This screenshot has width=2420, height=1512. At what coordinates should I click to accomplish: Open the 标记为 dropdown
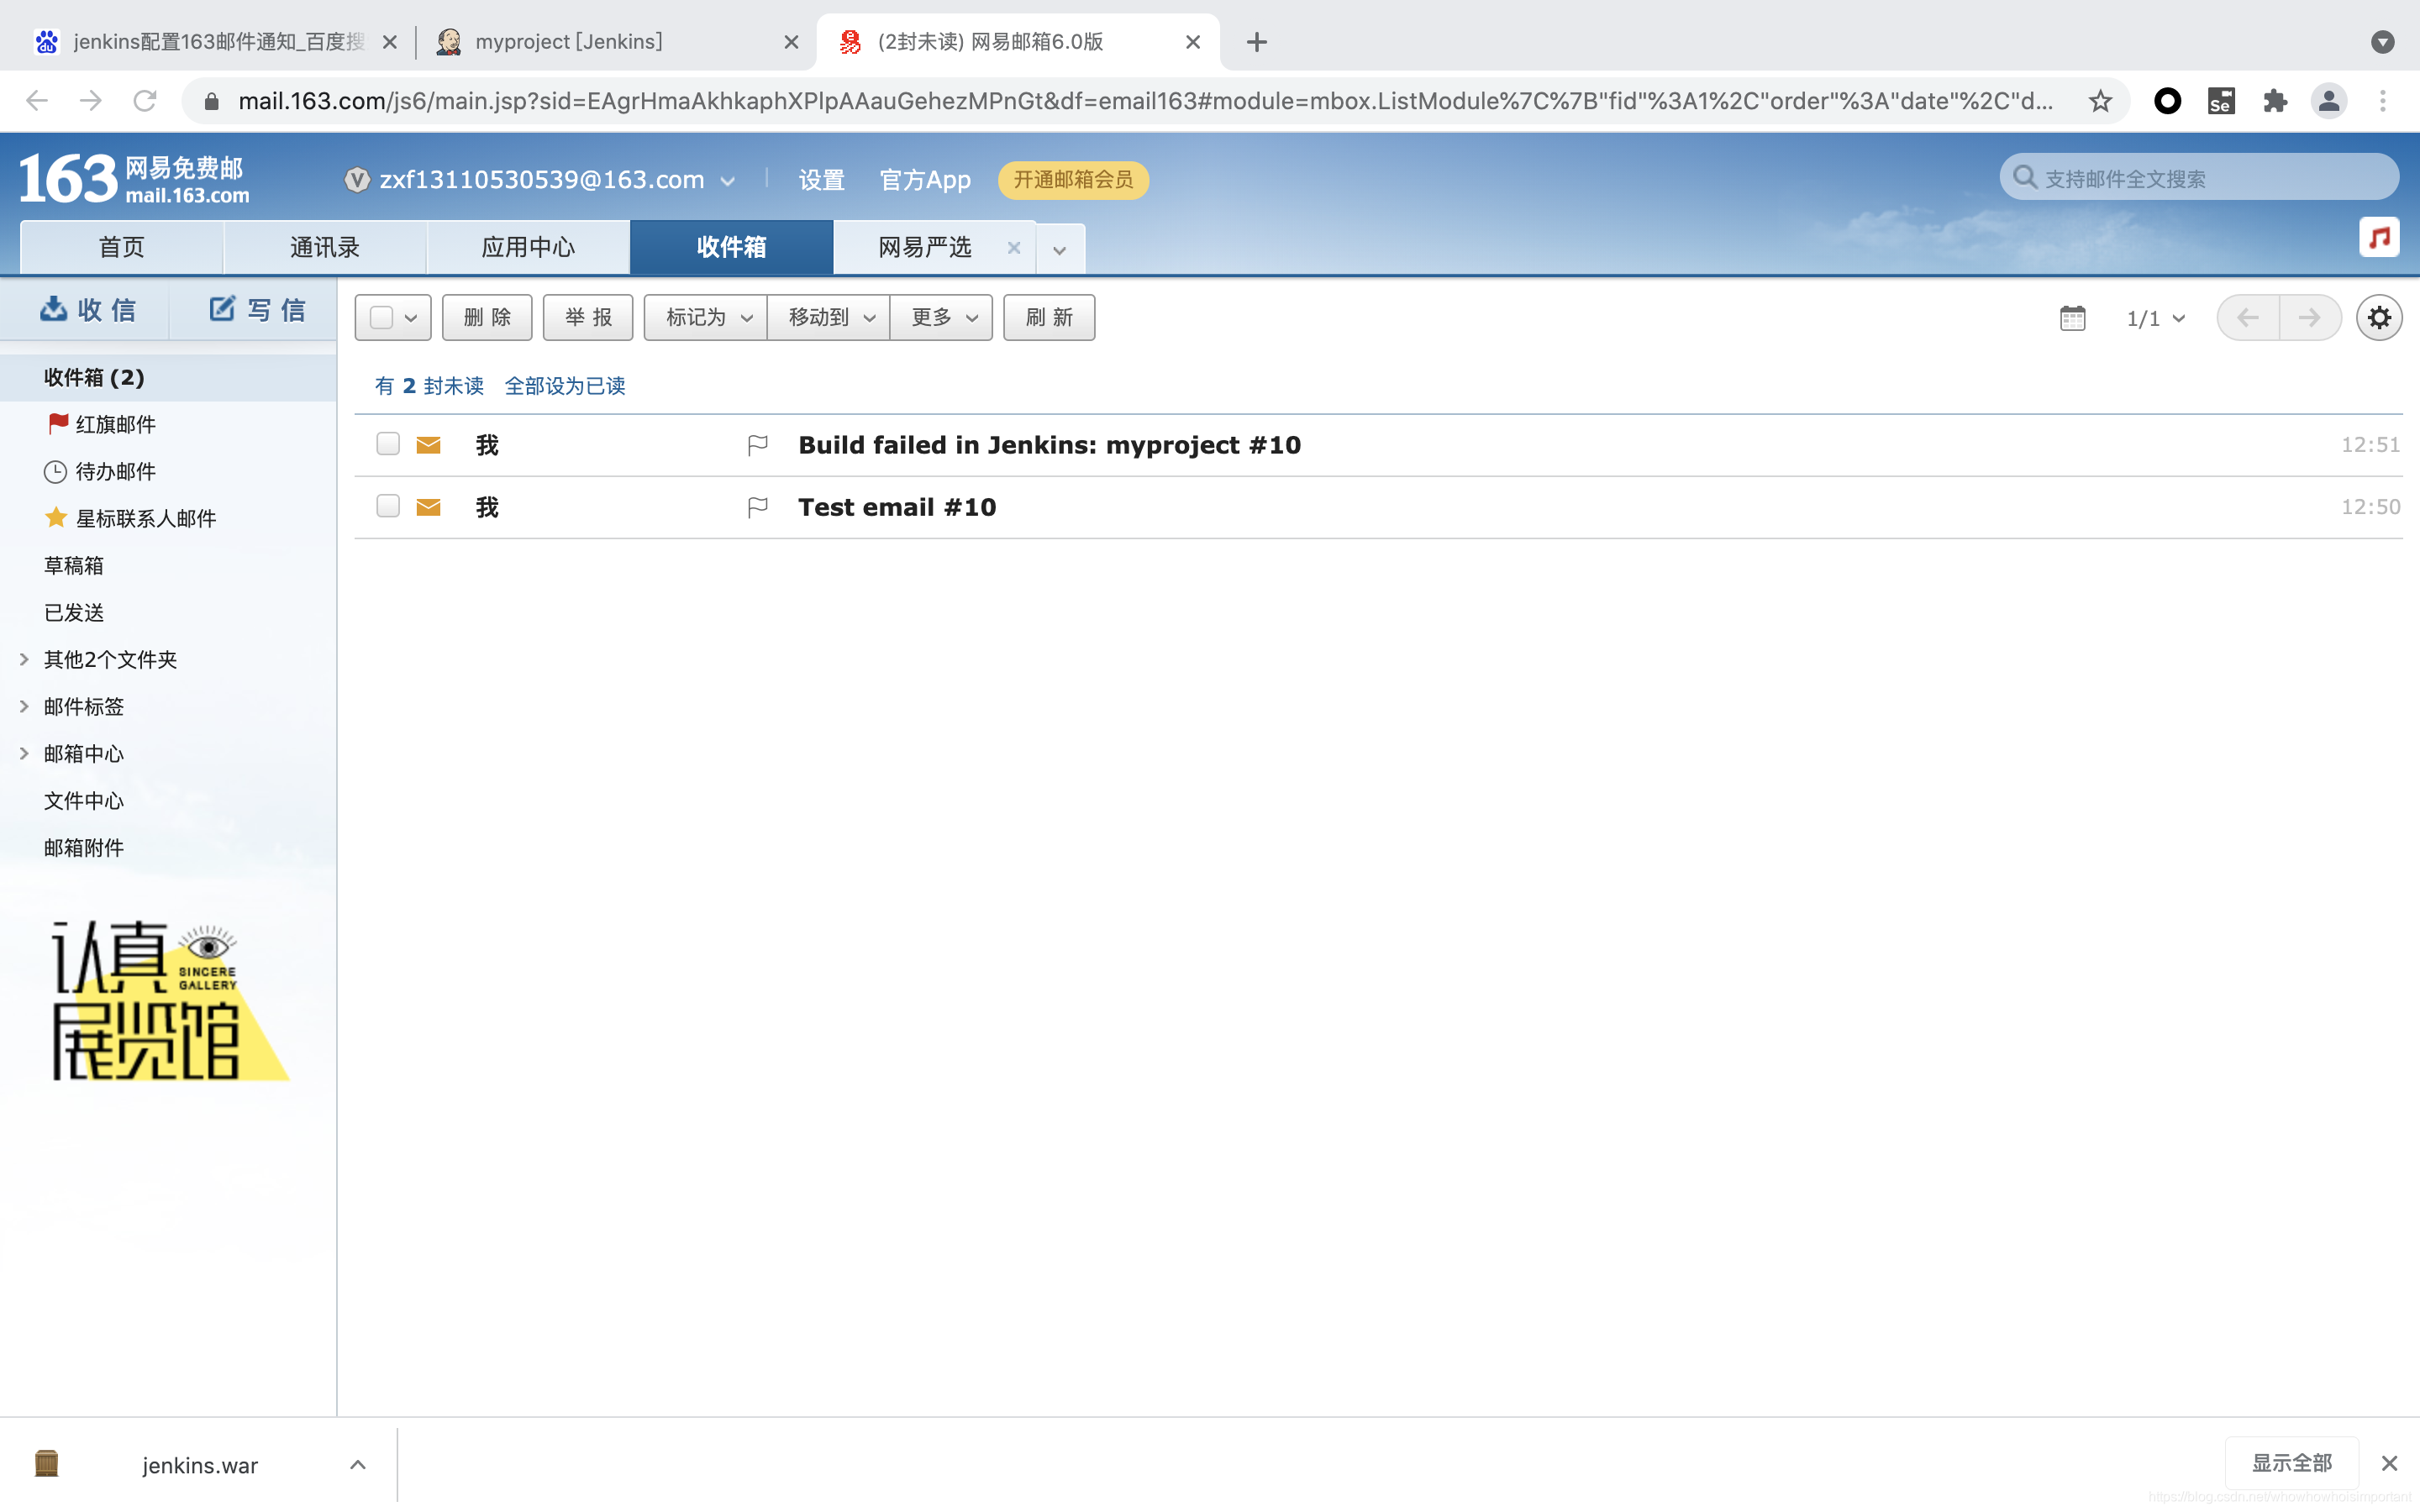click(706, 318)
